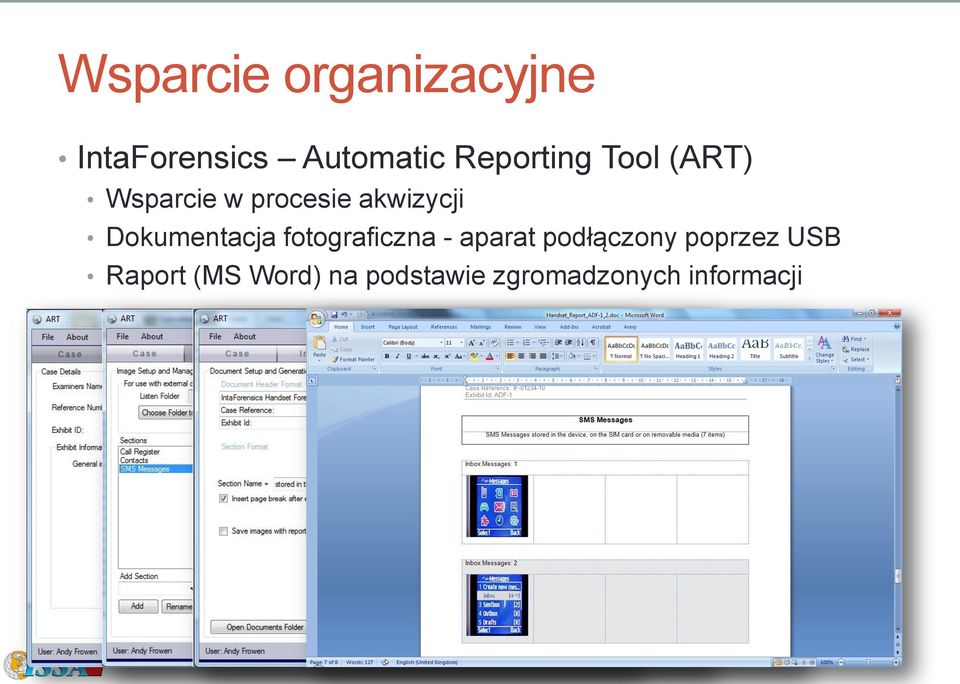Open the Change Case (Aa) dropdown
The width and height of the screenshot is (960, 684).
point(460,356)
